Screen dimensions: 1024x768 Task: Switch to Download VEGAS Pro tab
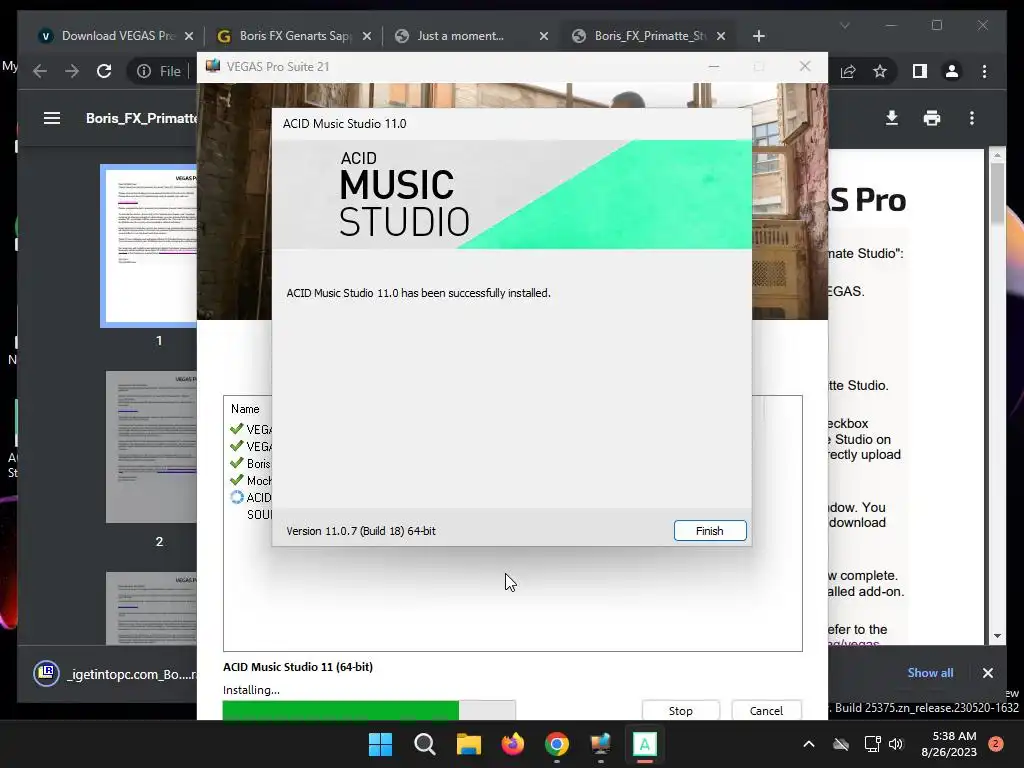pos(118,36)
